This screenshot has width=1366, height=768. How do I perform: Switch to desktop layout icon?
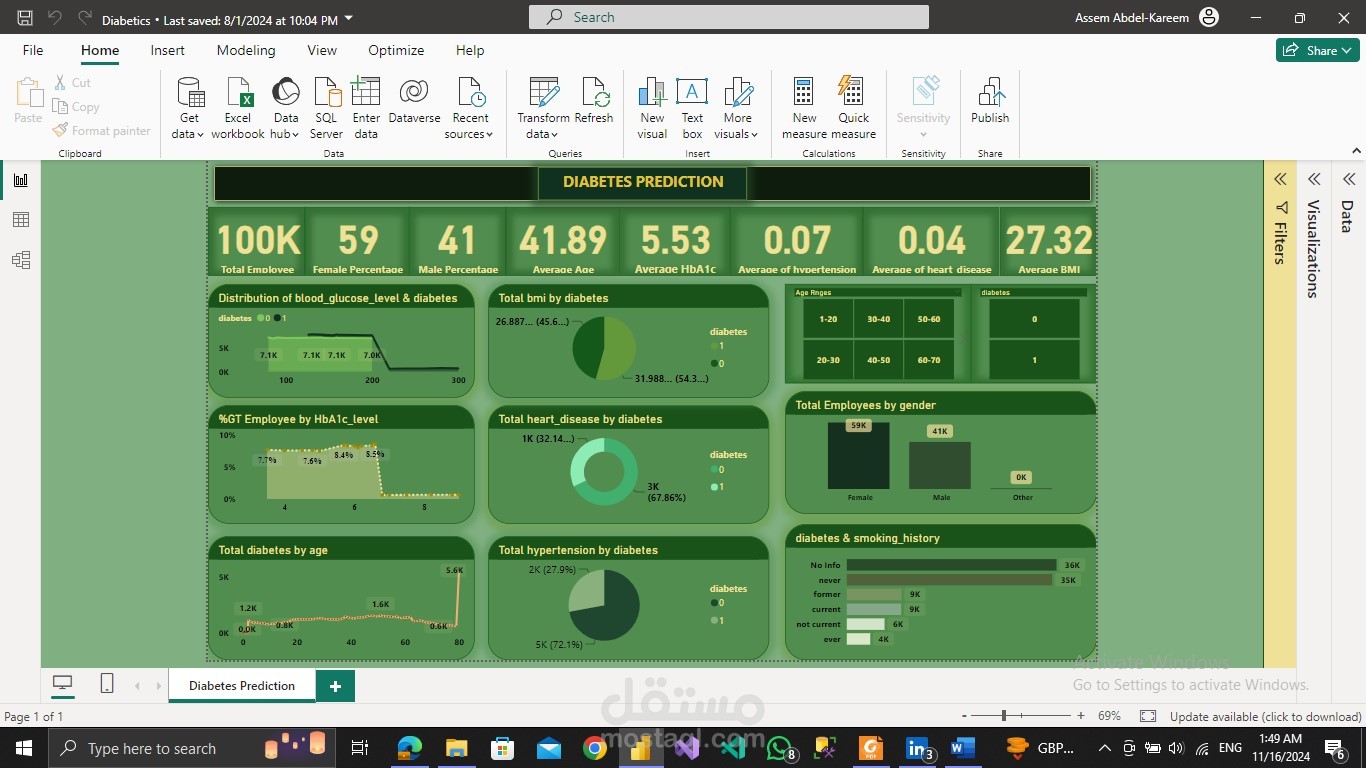coord(63,683)
